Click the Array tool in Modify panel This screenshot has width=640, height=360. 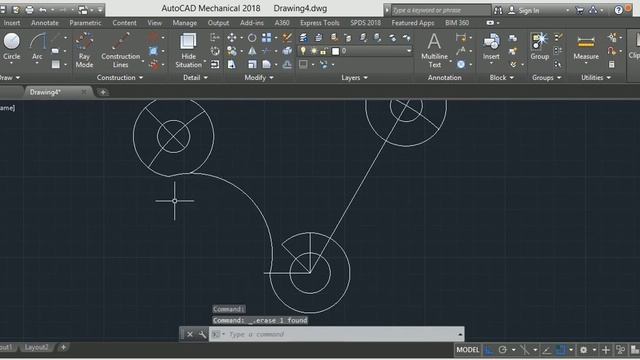click(x=267, y=38)
